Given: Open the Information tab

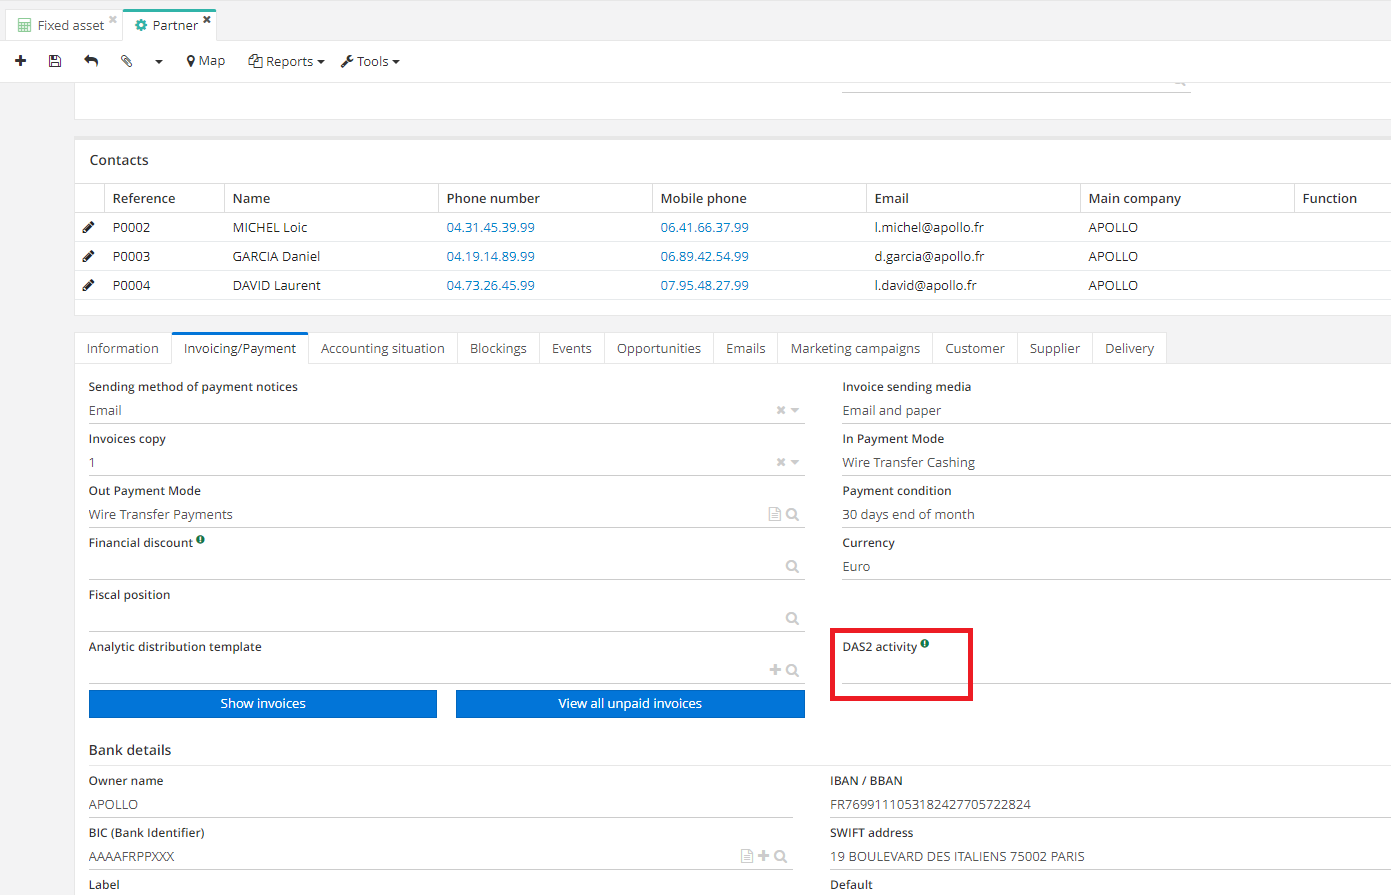Looking at the screenshot, I should [x=123, y=348].
